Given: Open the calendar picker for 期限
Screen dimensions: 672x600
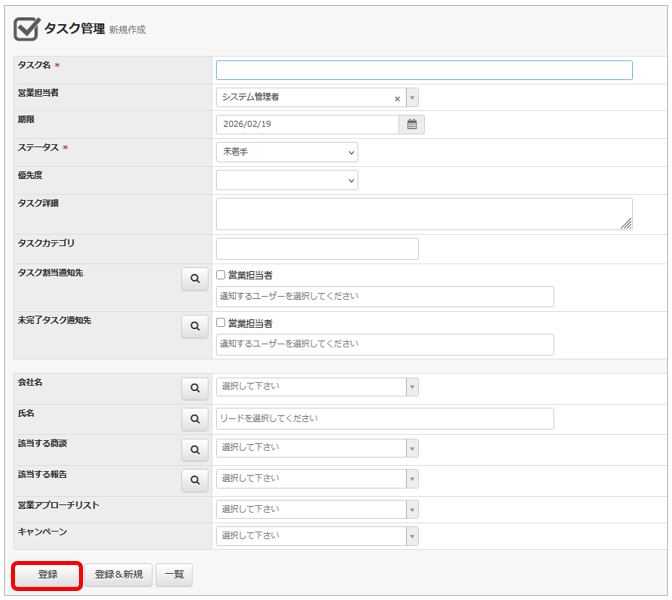Looking at the screenshot, I should tap(411, 125).
